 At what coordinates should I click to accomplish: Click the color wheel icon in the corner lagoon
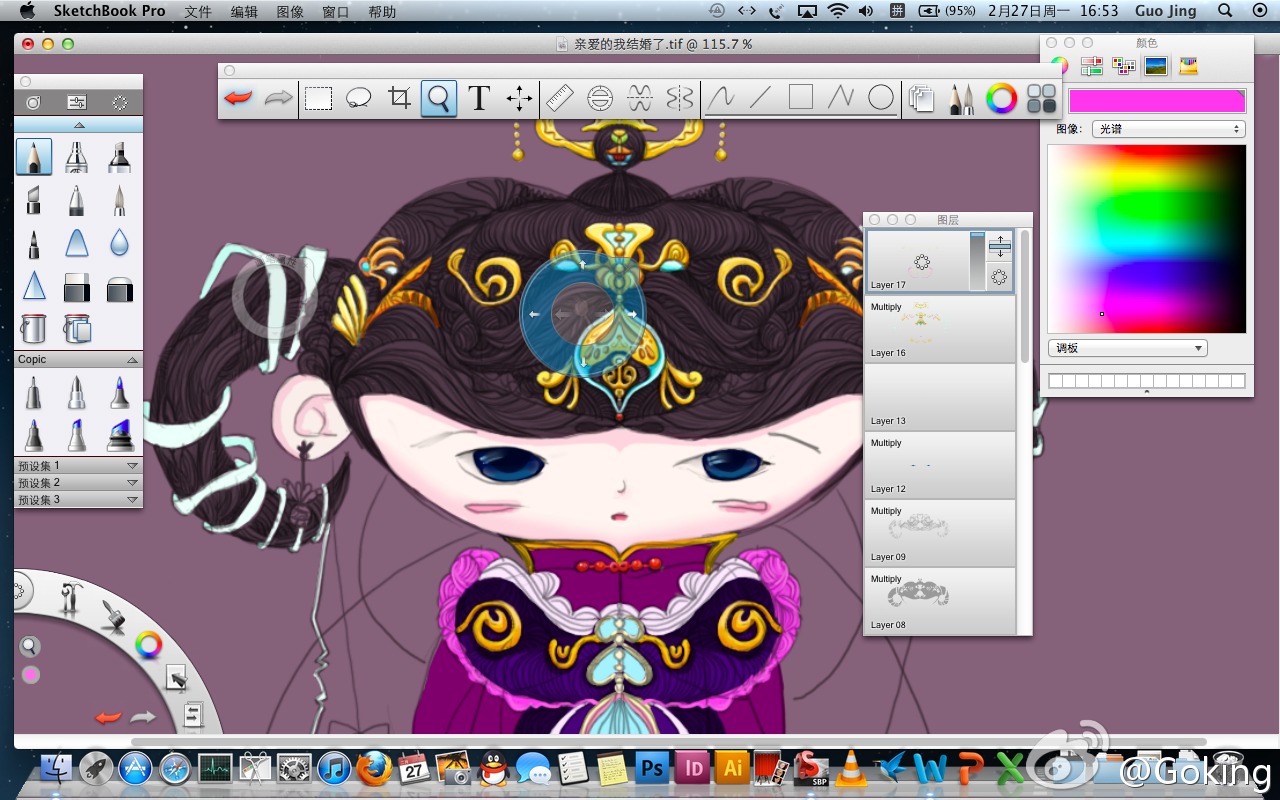(x=149, y=645)
